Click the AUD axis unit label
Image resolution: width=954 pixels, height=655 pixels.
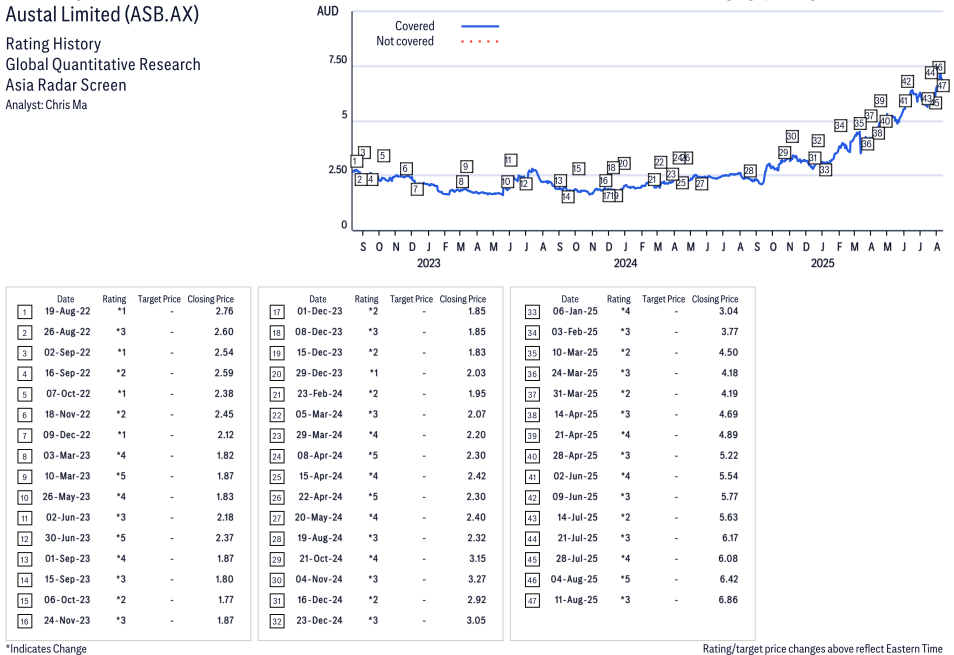click(327, 11)
